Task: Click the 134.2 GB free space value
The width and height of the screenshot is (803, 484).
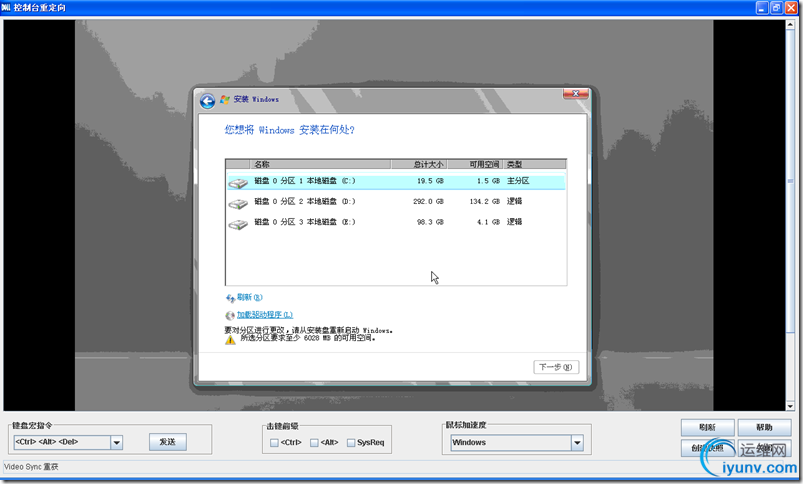Action: [484, 202]
